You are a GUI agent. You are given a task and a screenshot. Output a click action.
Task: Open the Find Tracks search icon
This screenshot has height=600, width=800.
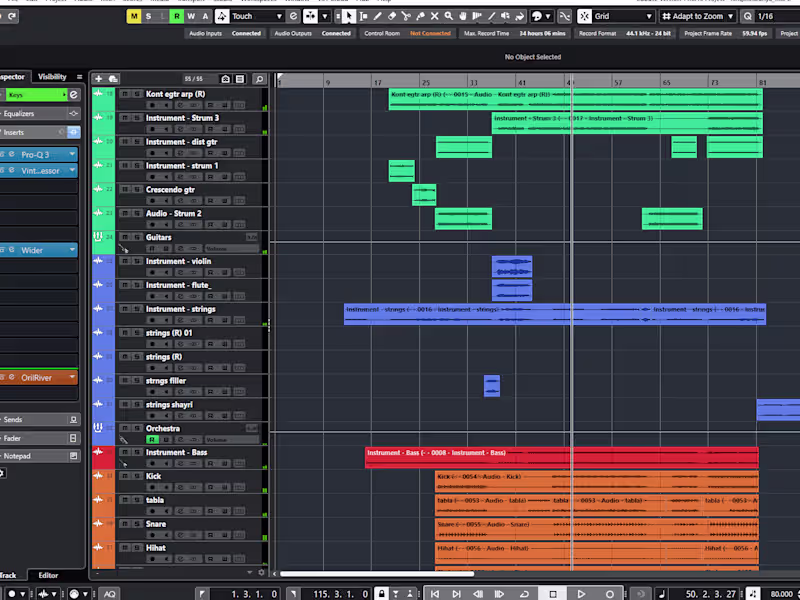click(259, 79)
